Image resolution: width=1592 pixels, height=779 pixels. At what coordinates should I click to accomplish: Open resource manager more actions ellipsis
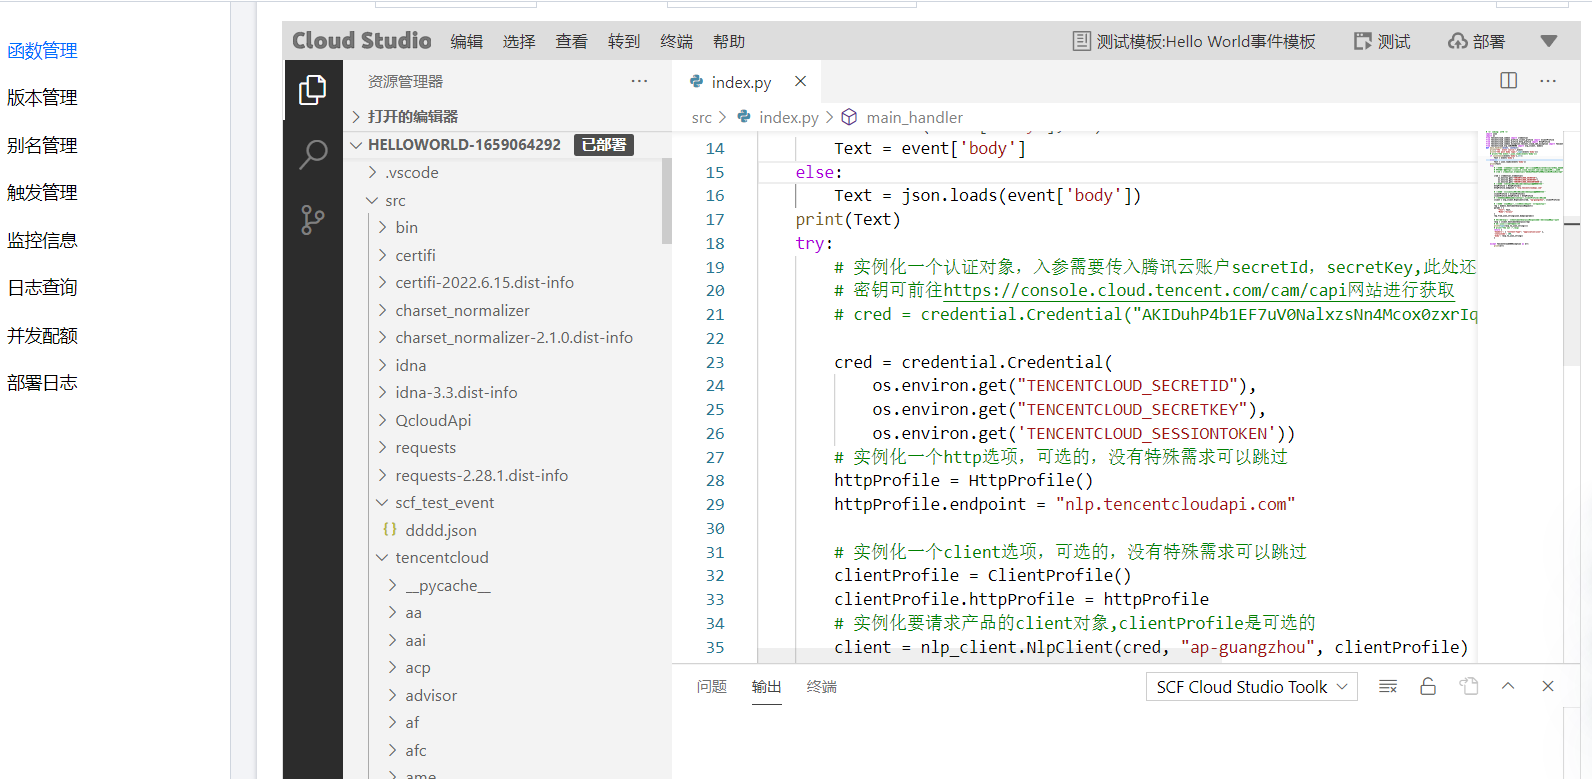(x=639, y=81)
